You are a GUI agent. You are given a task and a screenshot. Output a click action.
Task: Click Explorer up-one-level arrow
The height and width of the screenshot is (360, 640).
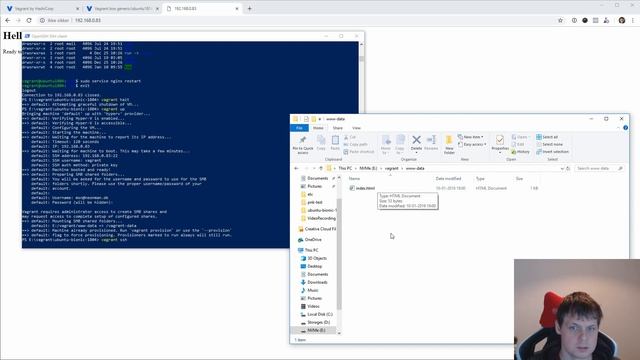tap(321, 169)
